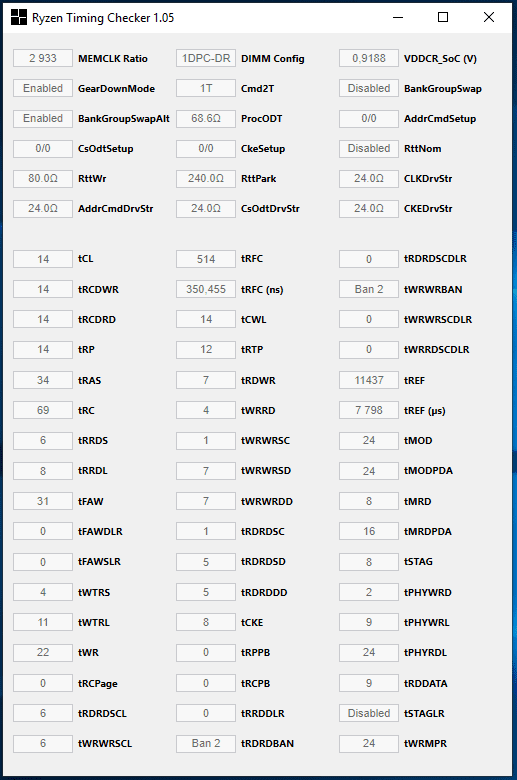
Task: Click the AddrCmdDrvStr value field
Action: pyautogui.click(x=43, y=208)
